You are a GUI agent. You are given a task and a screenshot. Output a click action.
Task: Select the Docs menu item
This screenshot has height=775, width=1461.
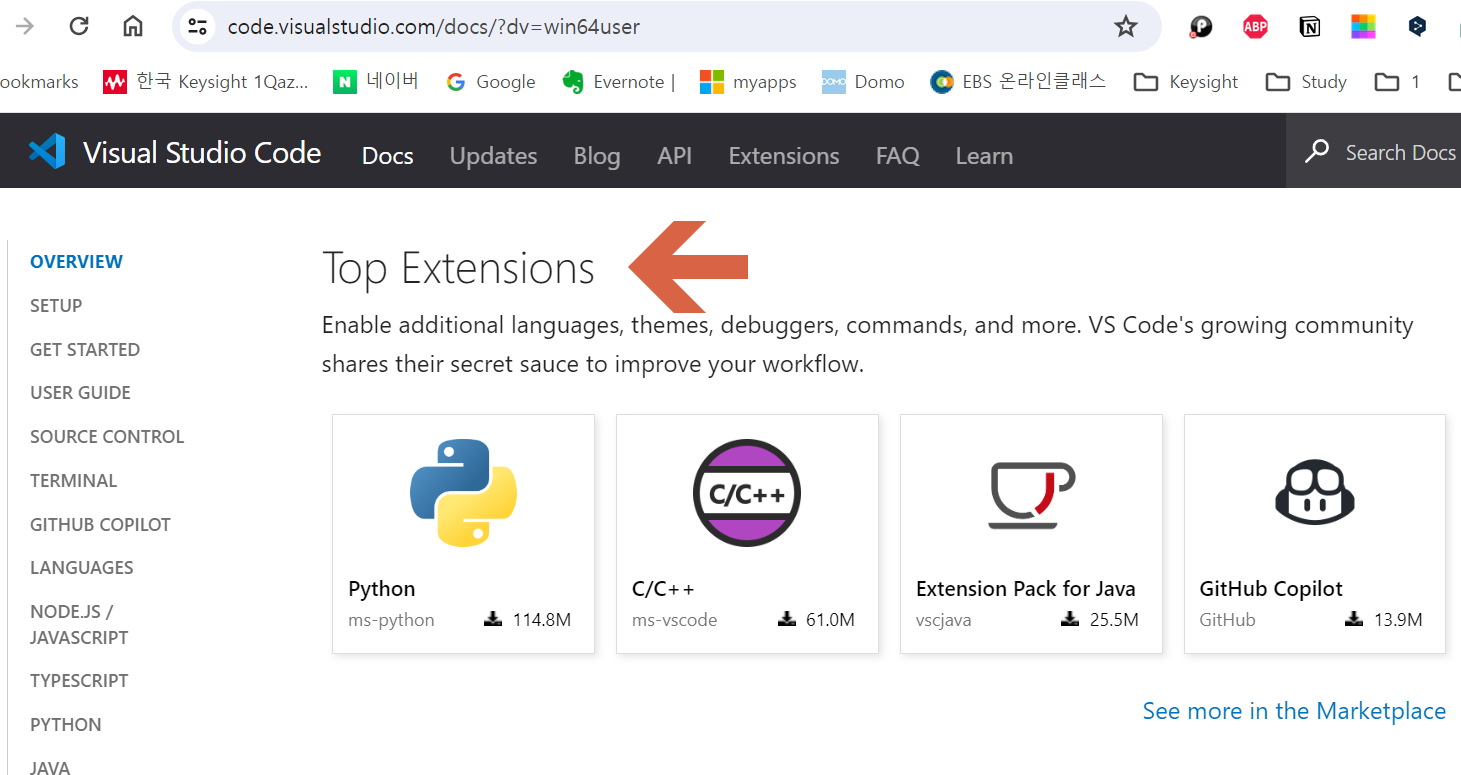coord(388,156)
